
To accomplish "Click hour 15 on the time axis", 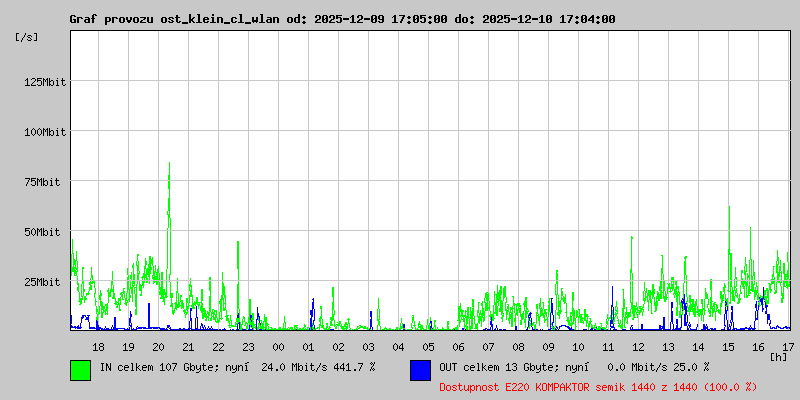I will [728, 346].
